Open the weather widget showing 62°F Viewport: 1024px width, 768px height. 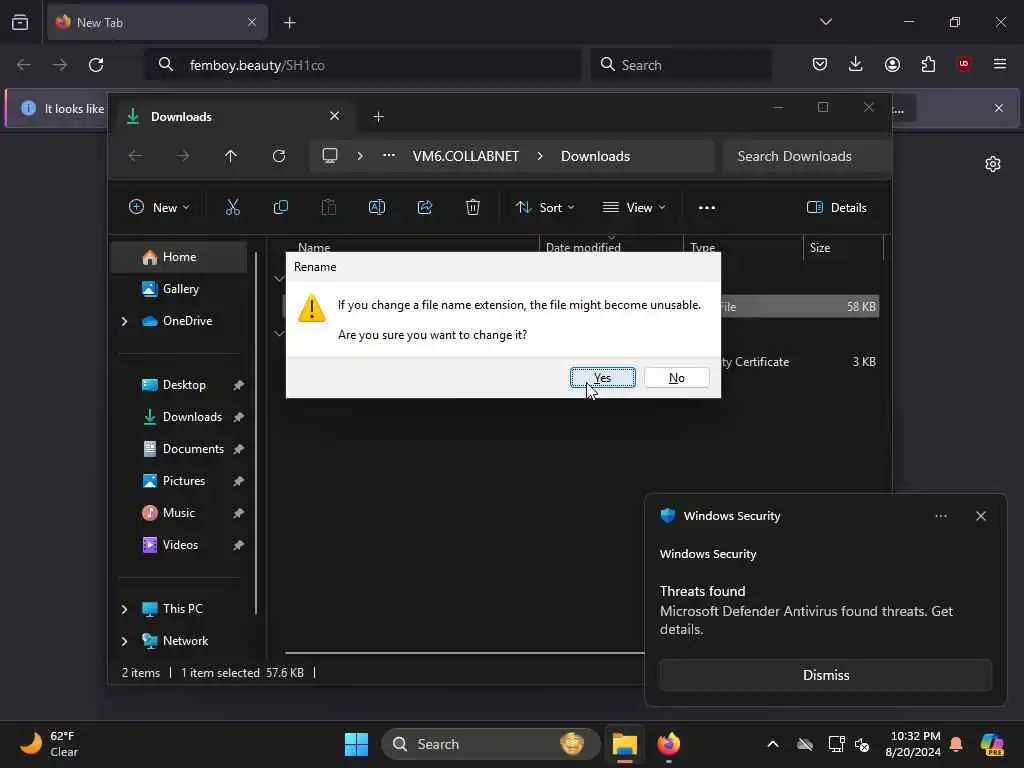(x=48, y=744)
